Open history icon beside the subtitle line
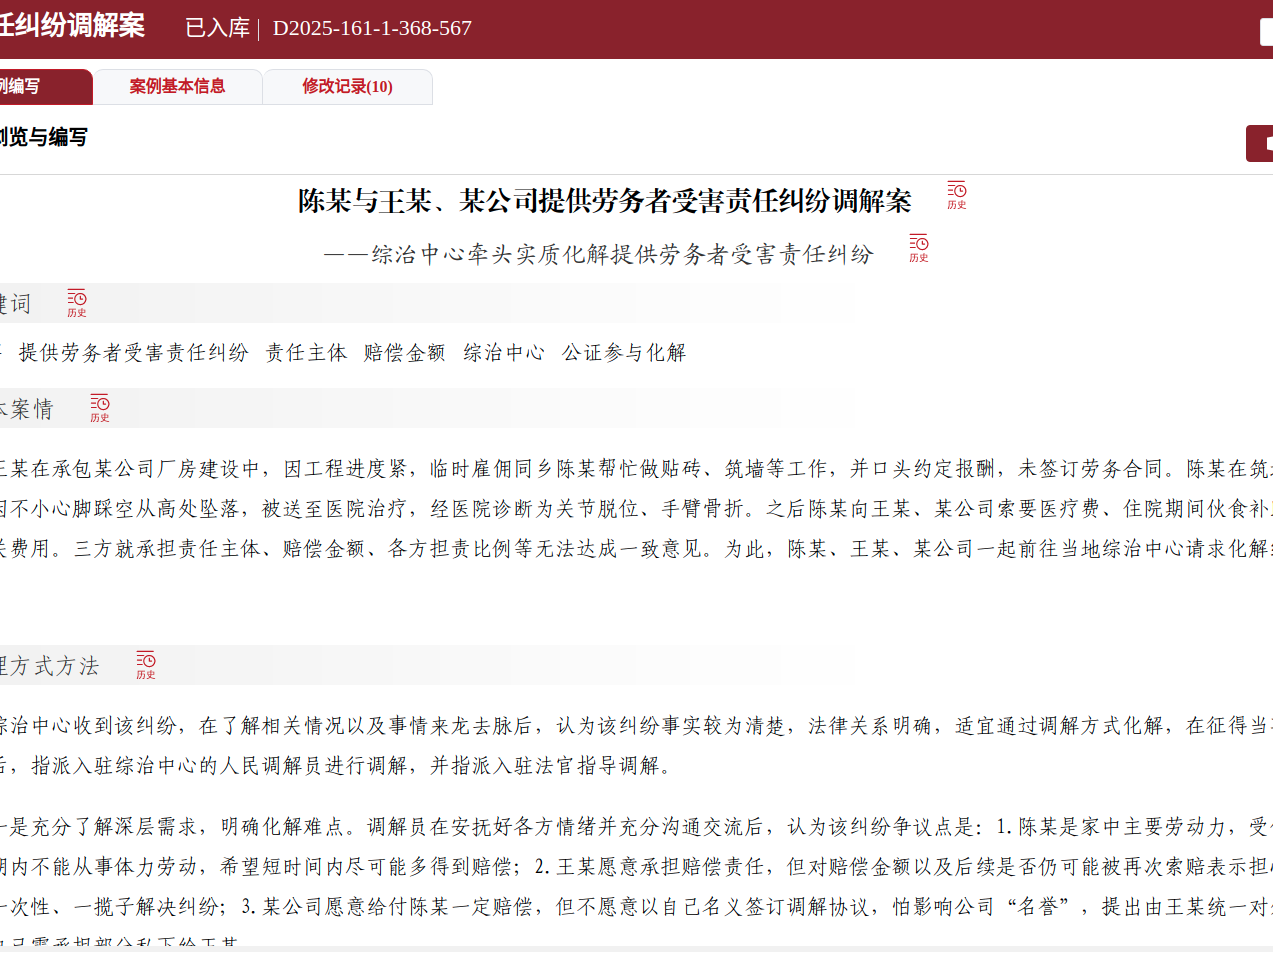Image resolution: width=1273 pixels, height=955 pixels. coord(918,248)
